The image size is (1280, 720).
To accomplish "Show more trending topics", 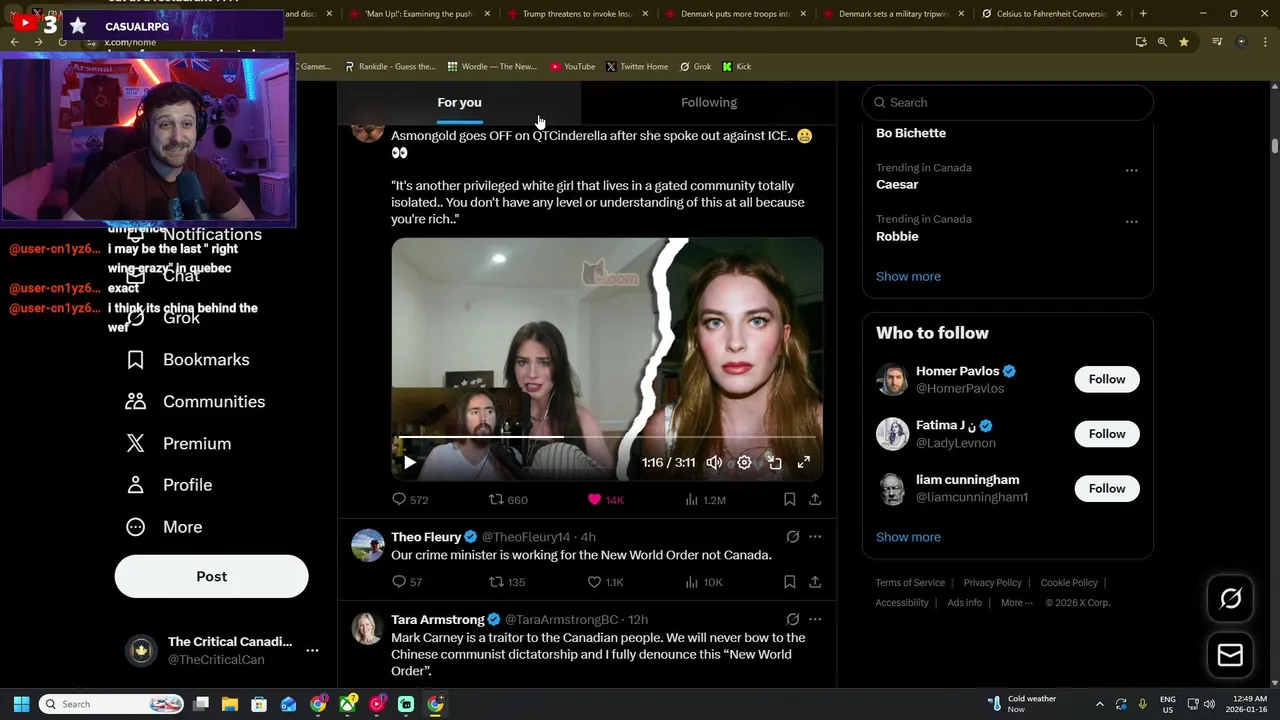I will (x=908, y=277).
